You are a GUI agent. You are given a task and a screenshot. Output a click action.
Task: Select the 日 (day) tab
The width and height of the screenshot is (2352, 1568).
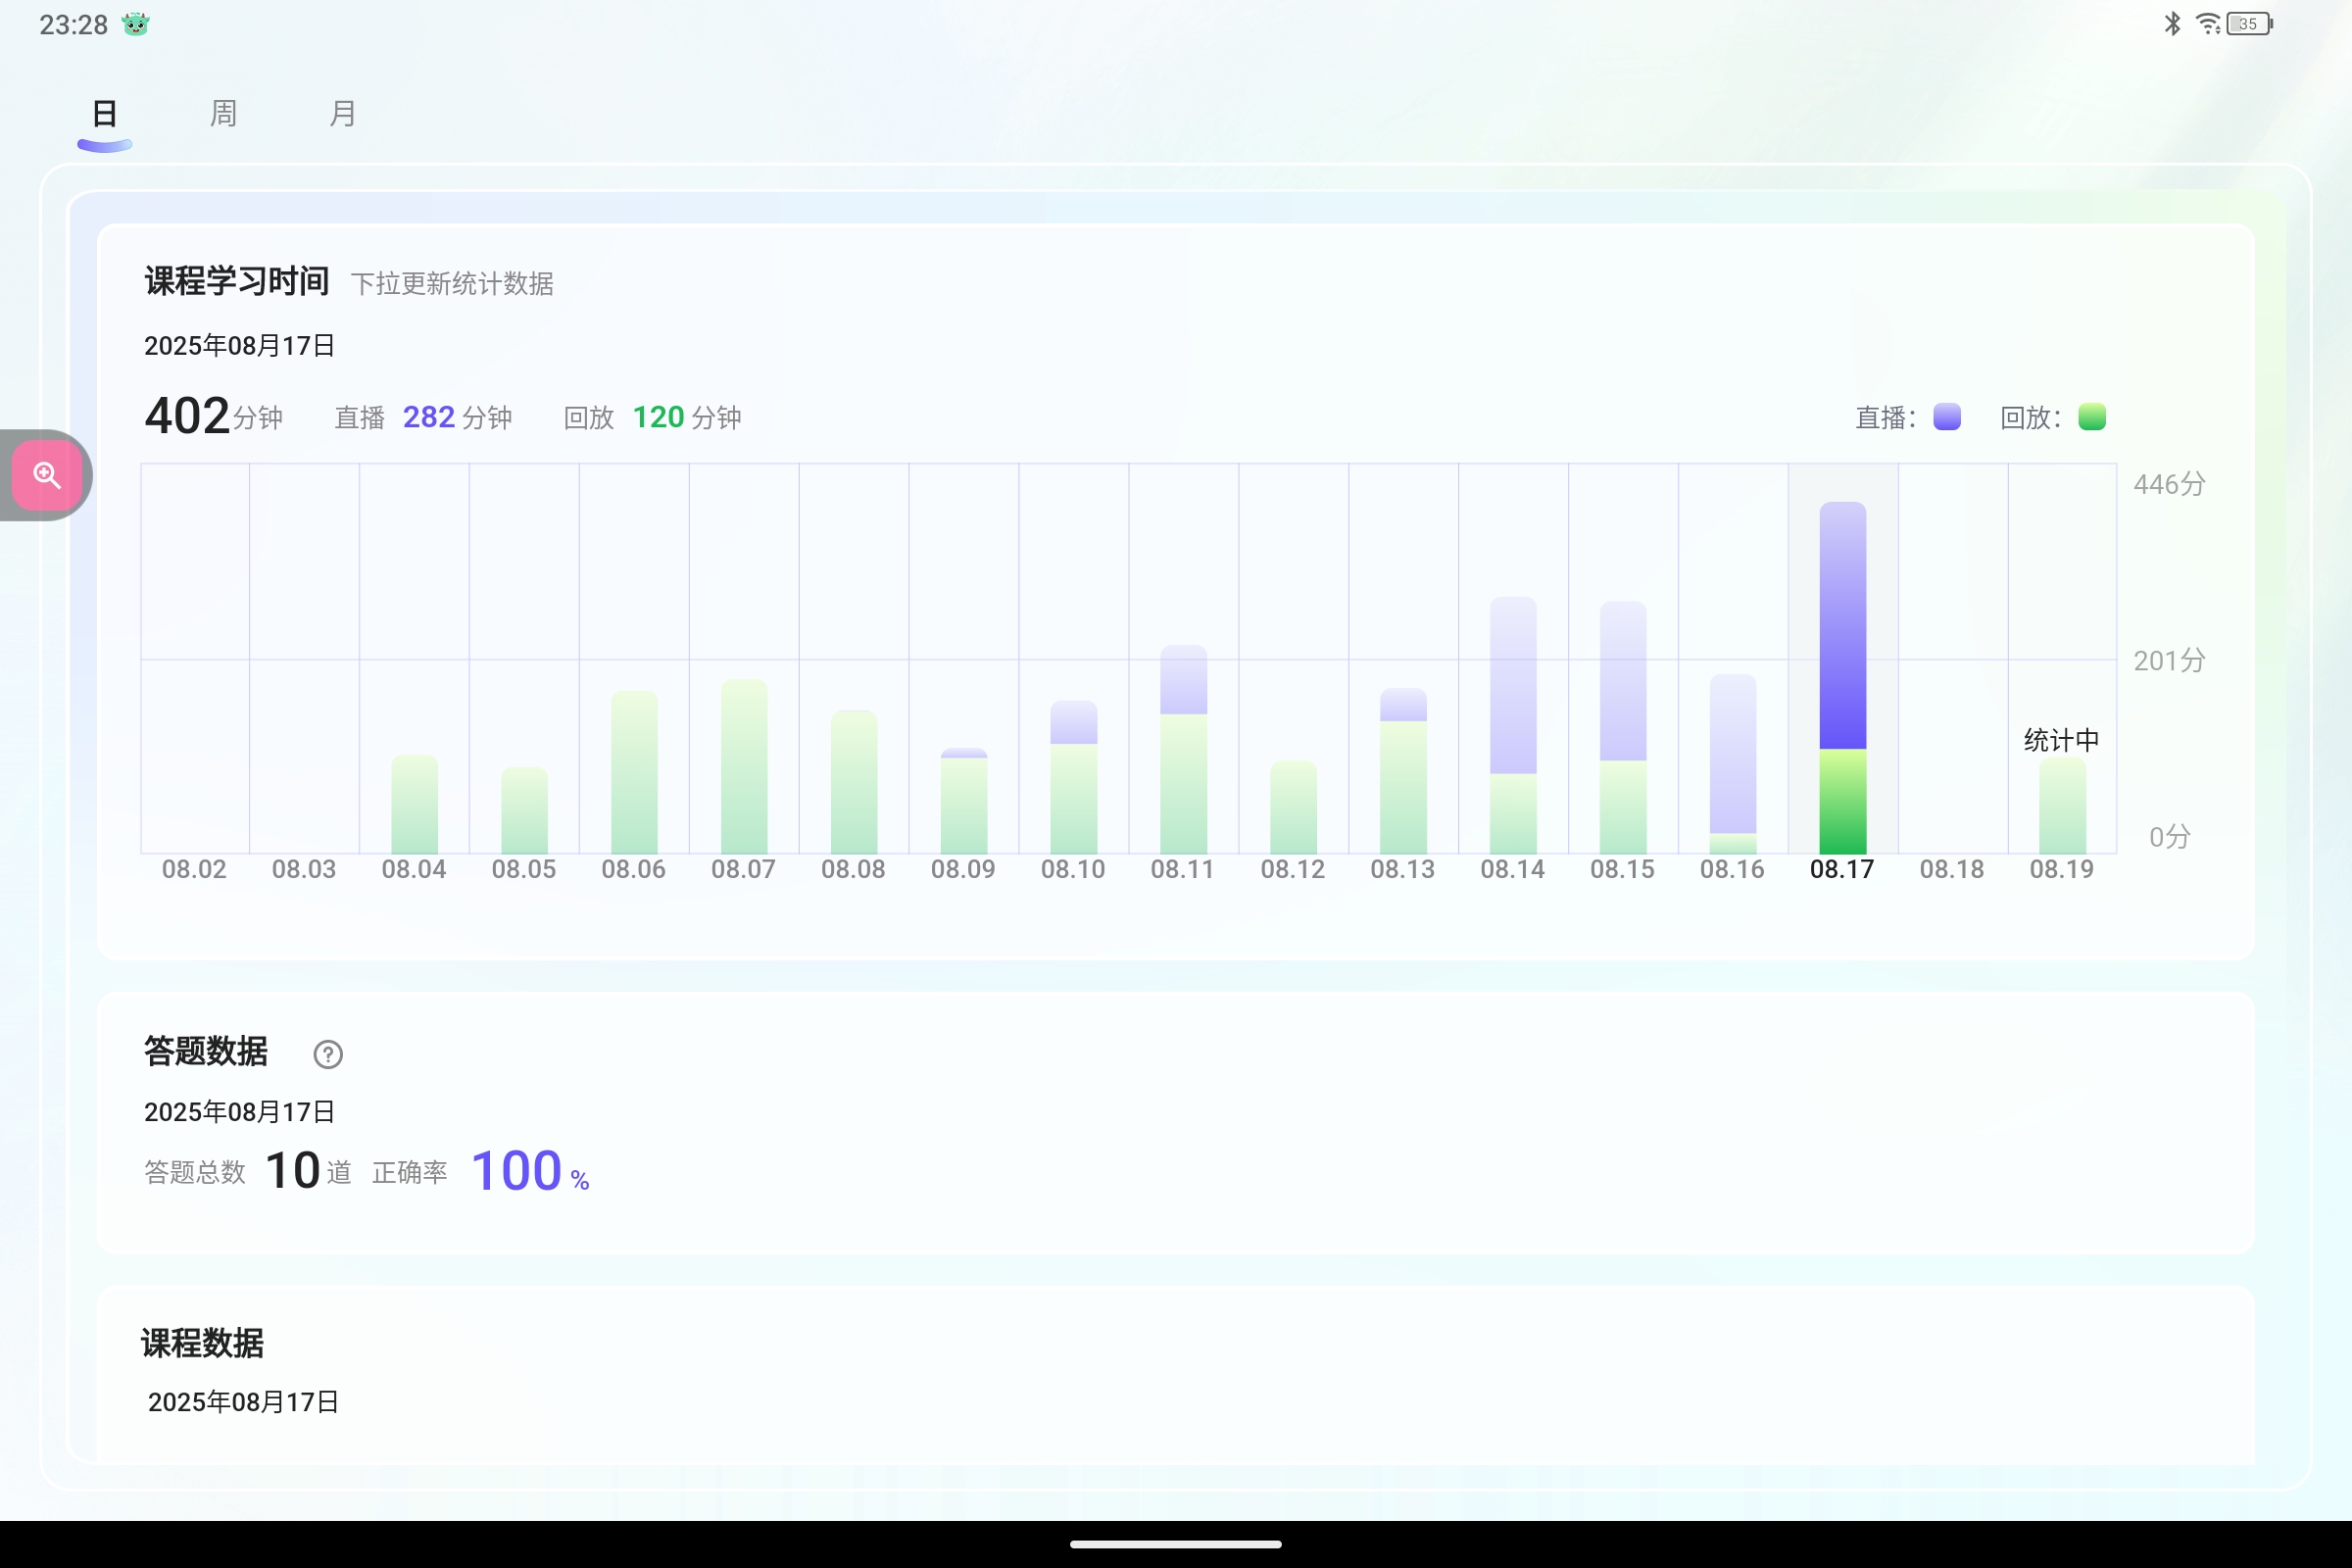(104, 114)
